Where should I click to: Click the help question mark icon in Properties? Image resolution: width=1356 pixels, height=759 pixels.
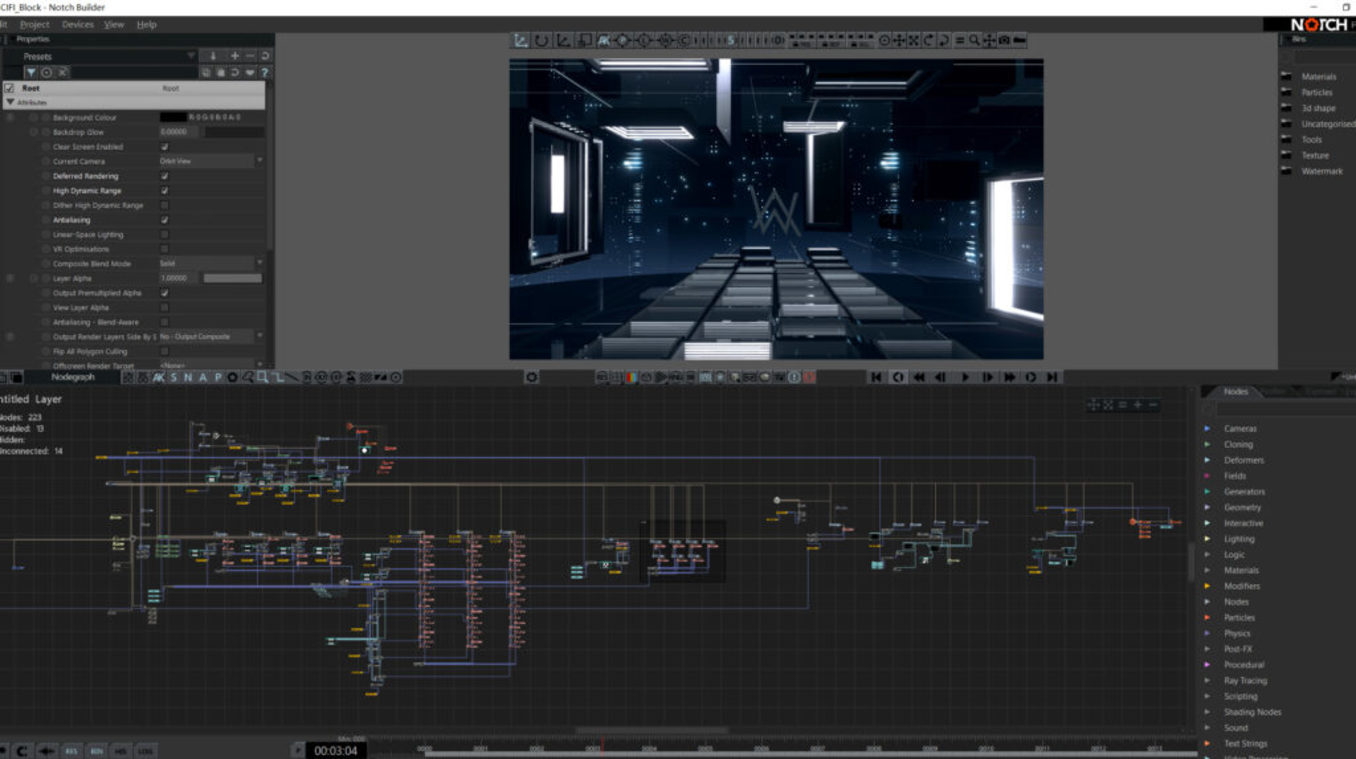click(264, 73)
